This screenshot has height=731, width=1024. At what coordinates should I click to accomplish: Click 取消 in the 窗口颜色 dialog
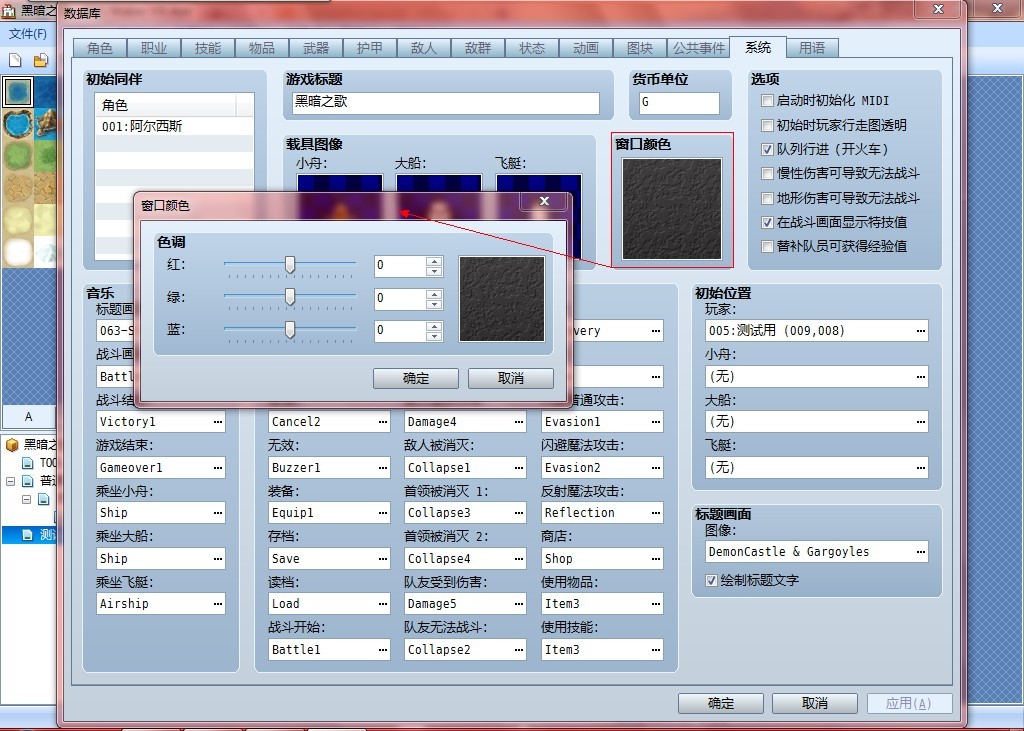[511, 378]
